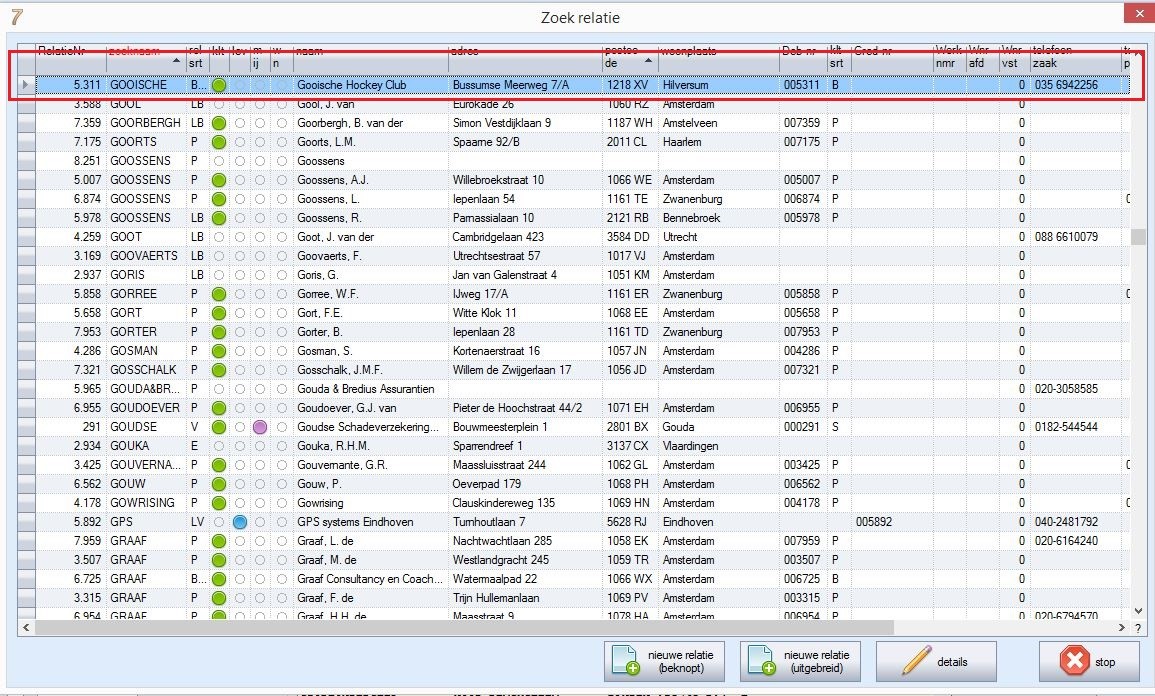The width and height of the screenshot is (1155, 696).
Task: Click empty lev circle in Goudse row
Action: tap(239, 427)
